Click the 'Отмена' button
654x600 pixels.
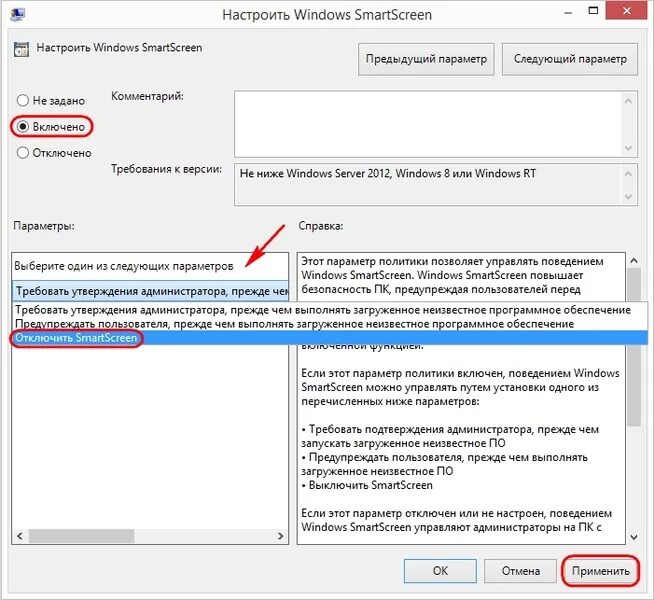pos(520,570)
